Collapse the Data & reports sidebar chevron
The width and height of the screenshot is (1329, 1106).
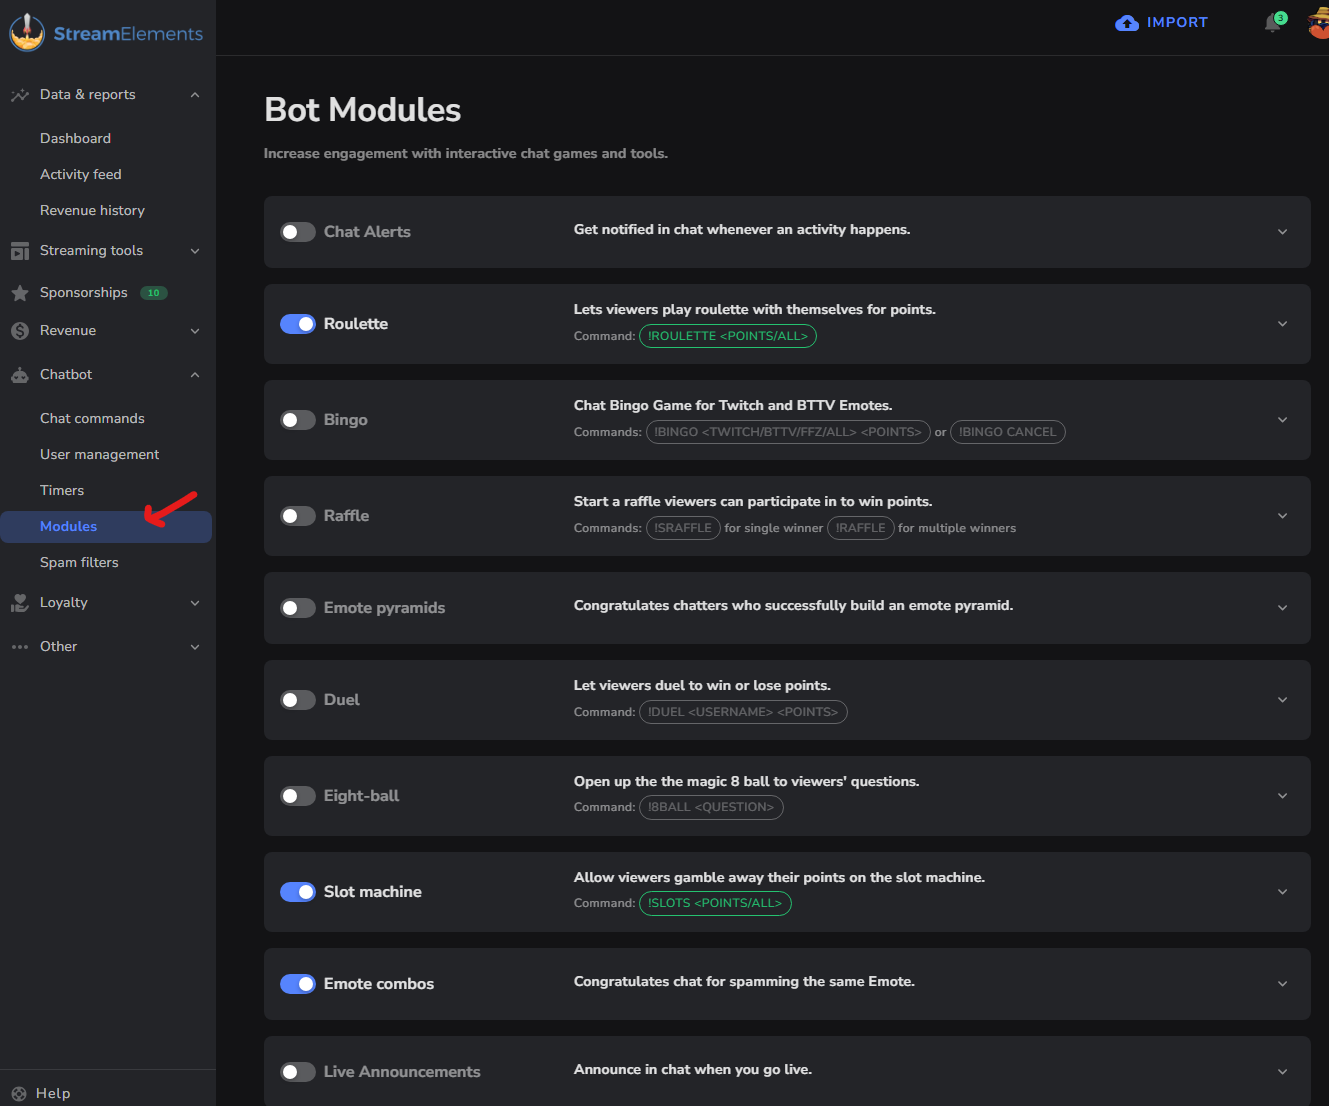click(x=195, y=95)
